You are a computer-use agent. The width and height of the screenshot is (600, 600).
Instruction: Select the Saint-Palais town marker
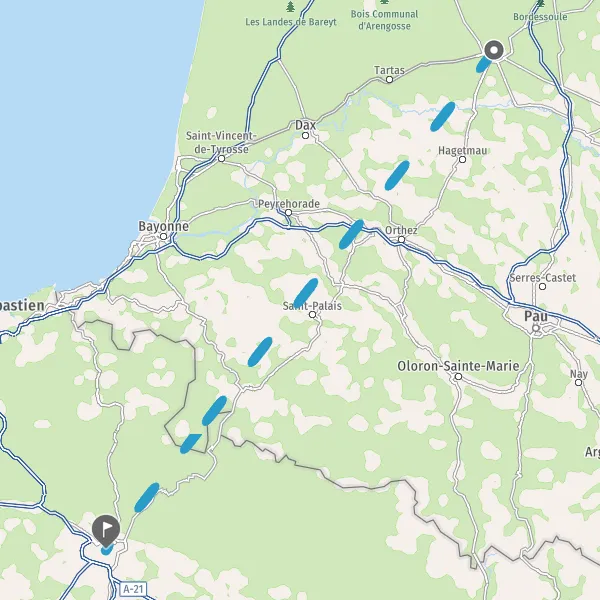click(x=312, y=315)
